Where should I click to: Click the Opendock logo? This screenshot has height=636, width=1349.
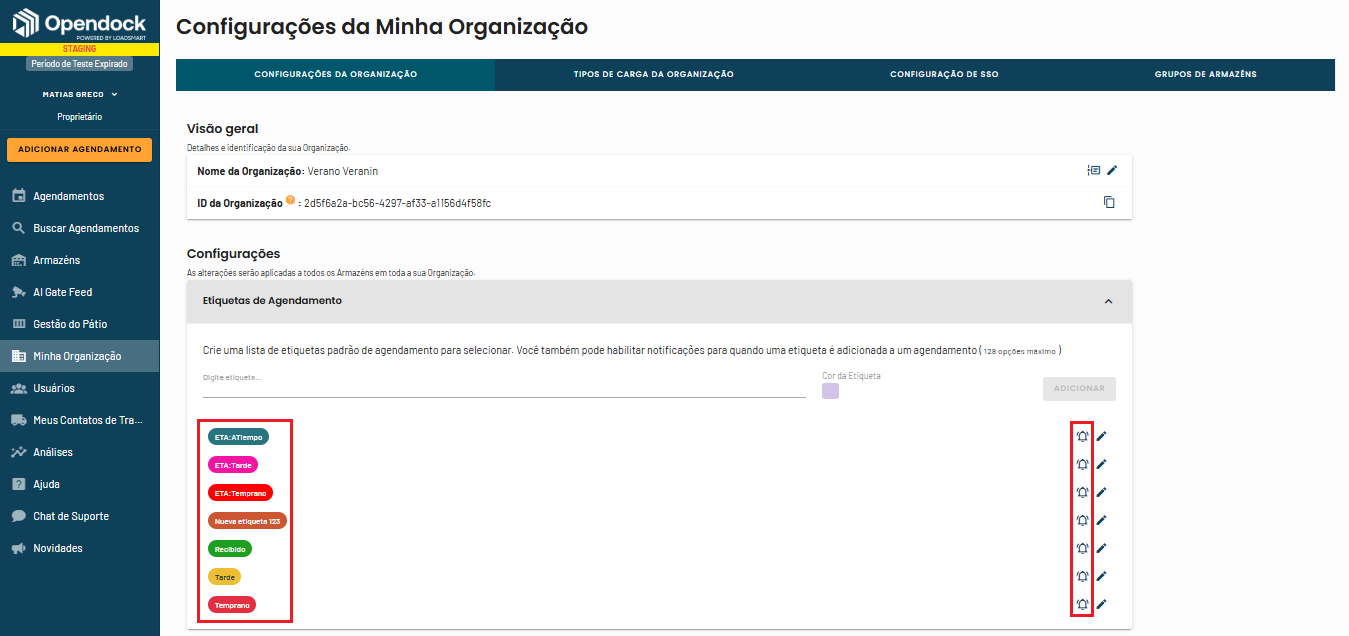coord(79,23)
